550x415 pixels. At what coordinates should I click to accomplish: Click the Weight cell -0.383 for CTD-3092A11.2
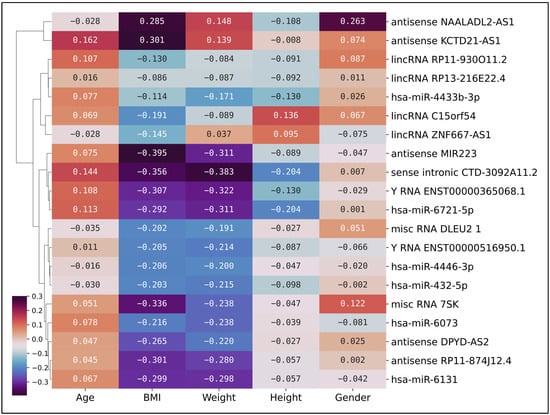(219, 172)
